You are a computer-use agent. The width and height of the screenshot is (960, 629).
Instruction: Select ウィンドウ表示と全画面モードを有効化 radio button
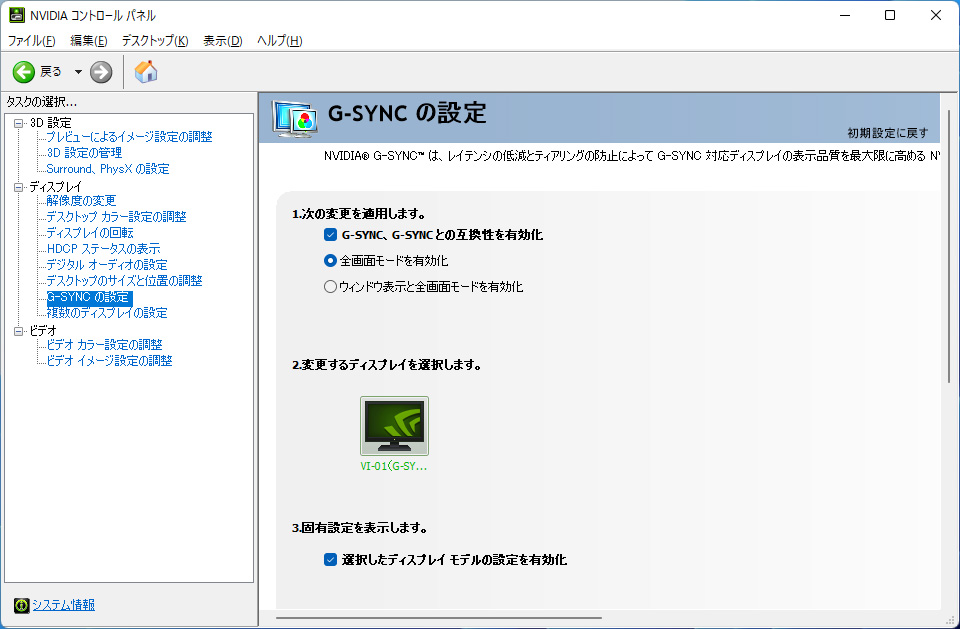pos(330,287)
